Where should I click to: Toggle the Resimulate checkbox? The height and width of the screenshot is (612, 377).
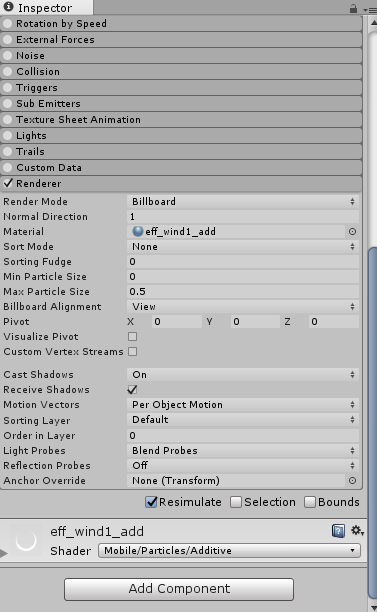pyautogui.click(x=151, y=502)
